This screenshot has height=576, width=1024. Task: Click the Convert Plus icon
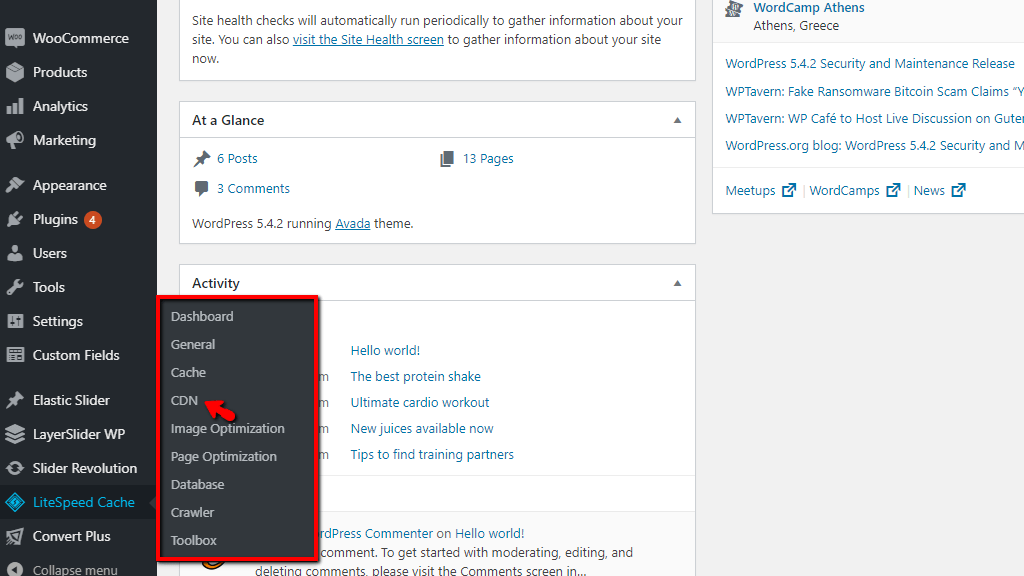click(15, 536)
